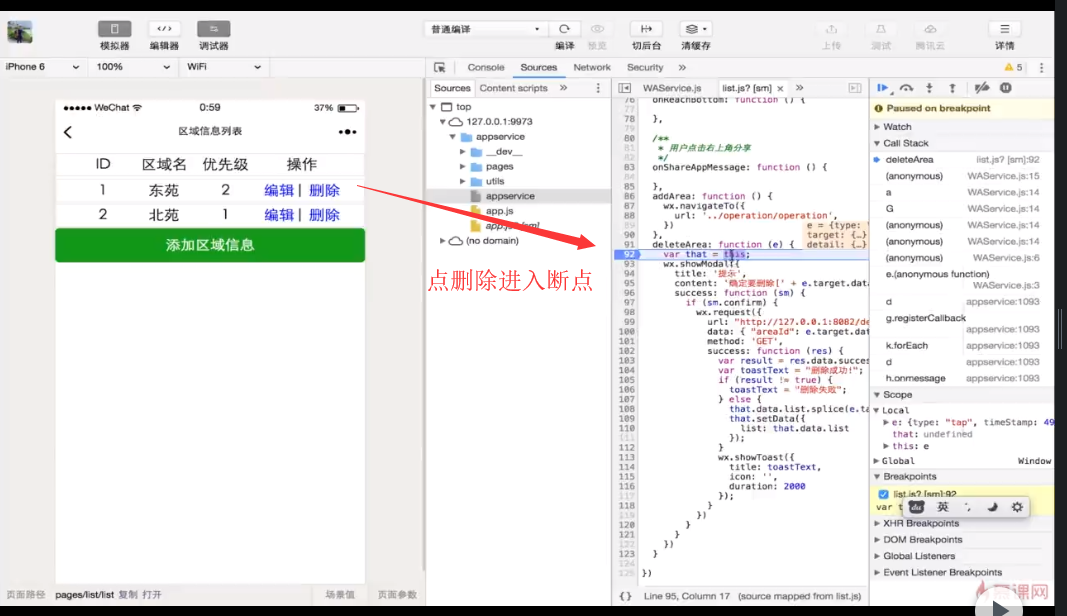Open the iPhone 6 device dropdown

pyautogui.click(x=42, y=67)
